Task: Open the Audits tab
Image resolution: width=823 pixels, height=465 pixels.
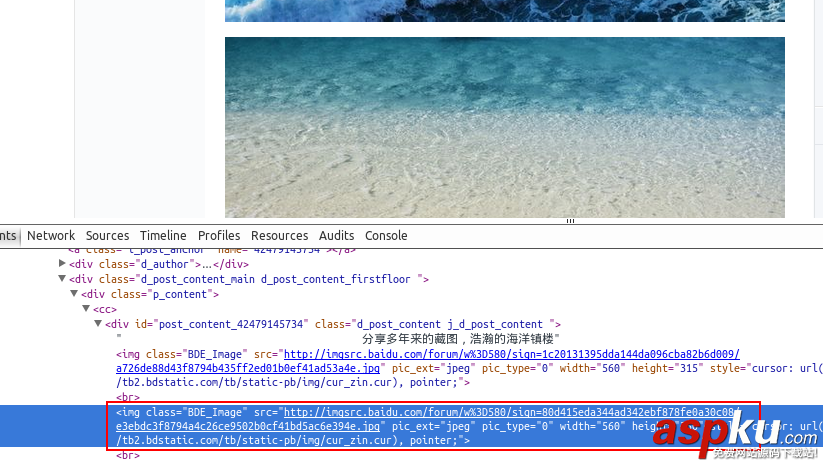Action: [x=336, y=236]
